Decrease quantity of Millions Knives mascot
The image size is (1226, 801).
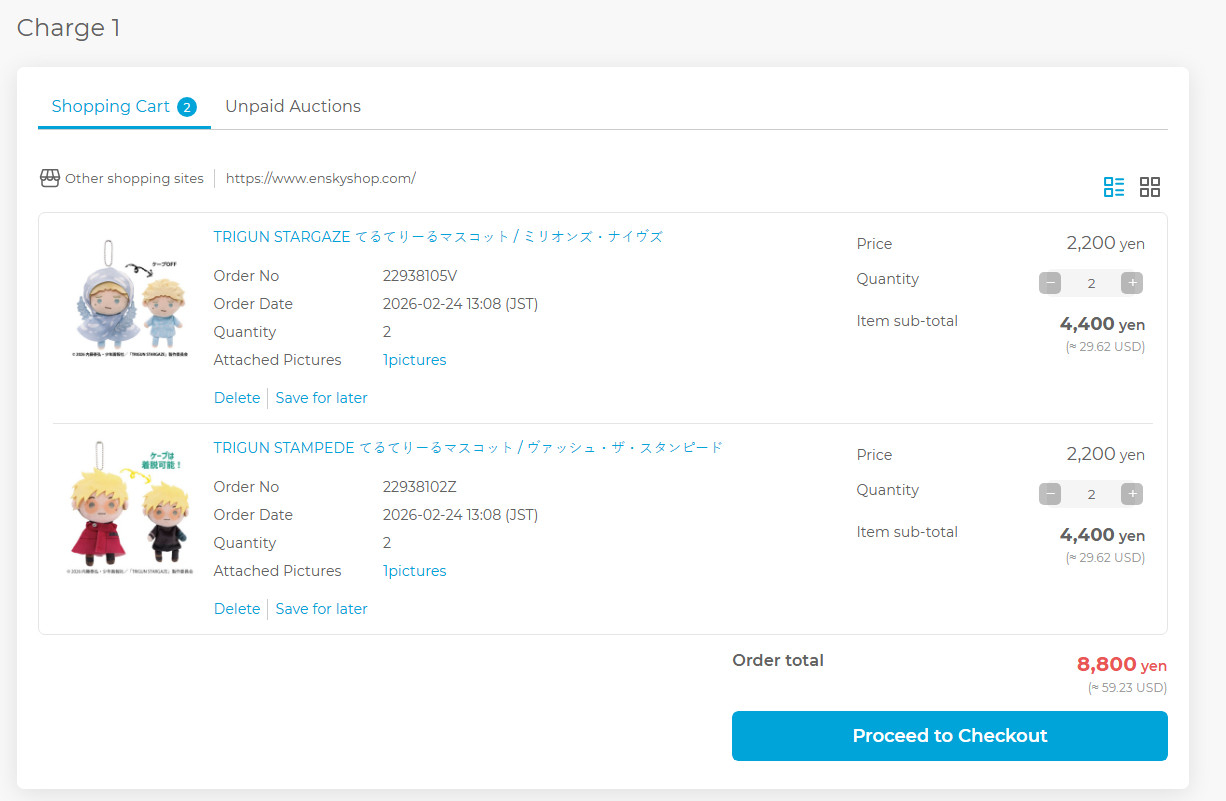click(x=1050, y=283)
